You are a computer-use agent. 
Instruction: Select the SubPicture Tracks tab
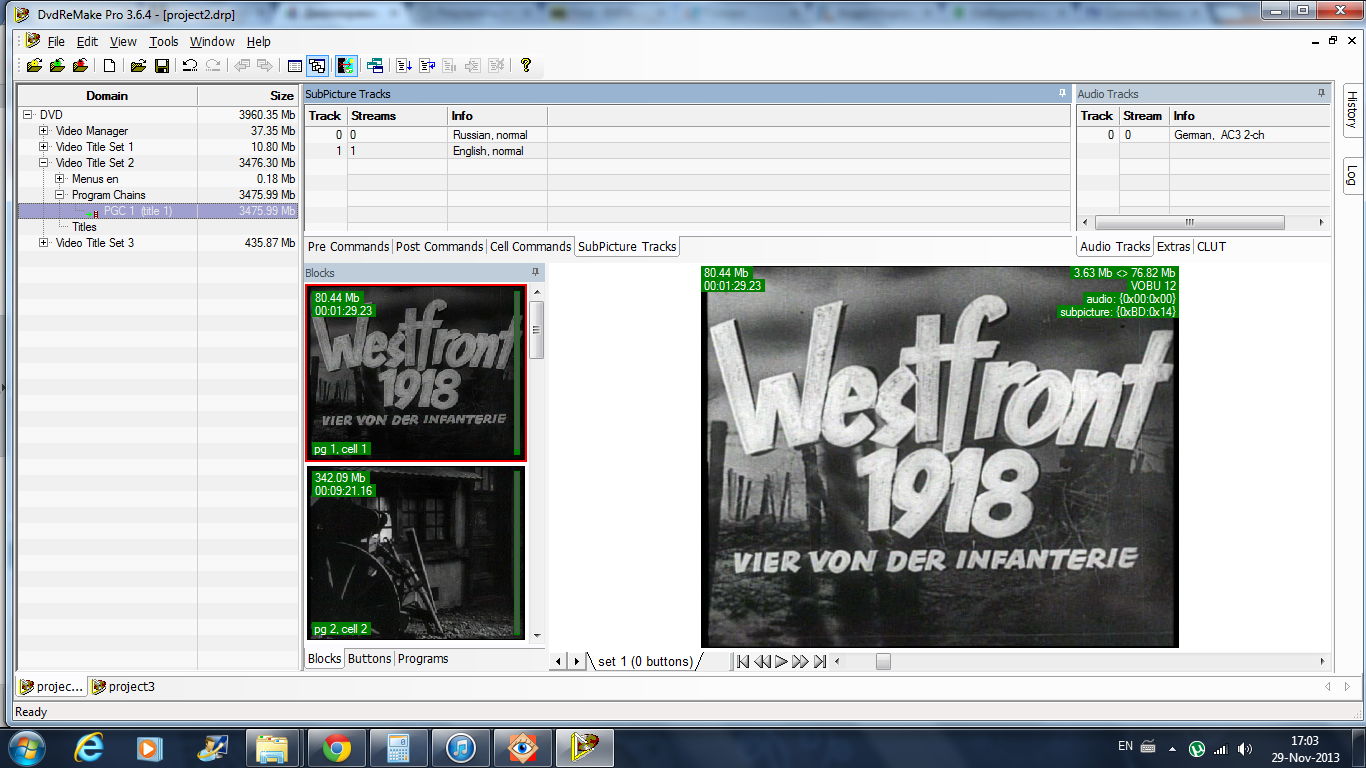tap(627, 247)
